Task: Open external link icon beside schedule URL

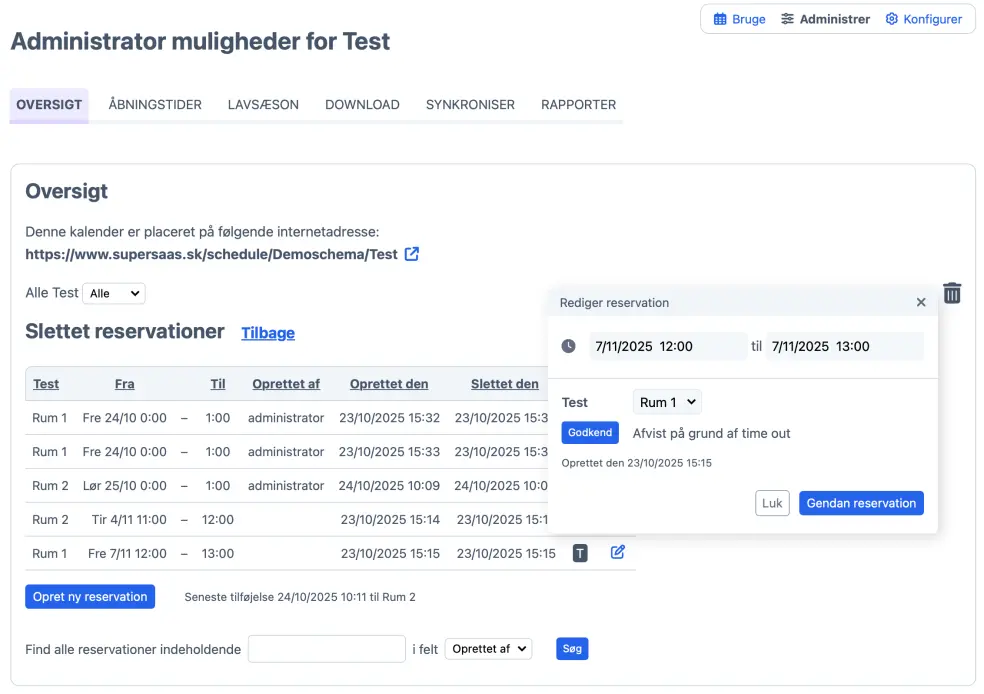Action: point(411,254)
